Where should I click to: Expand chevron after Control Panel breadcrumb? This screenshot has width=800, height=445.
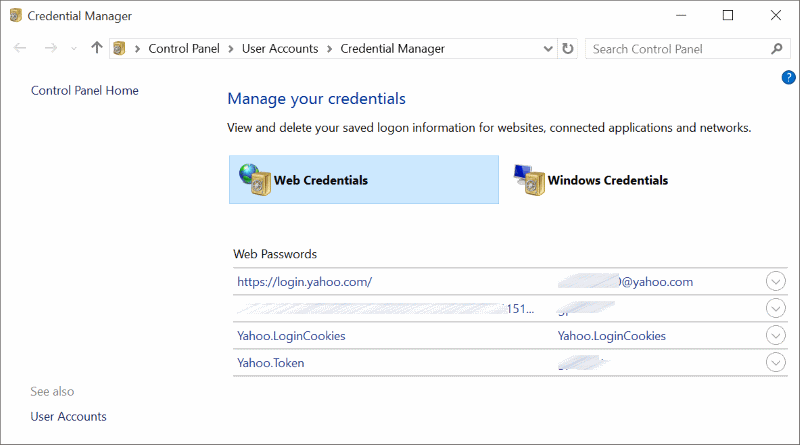coord(231,49)
